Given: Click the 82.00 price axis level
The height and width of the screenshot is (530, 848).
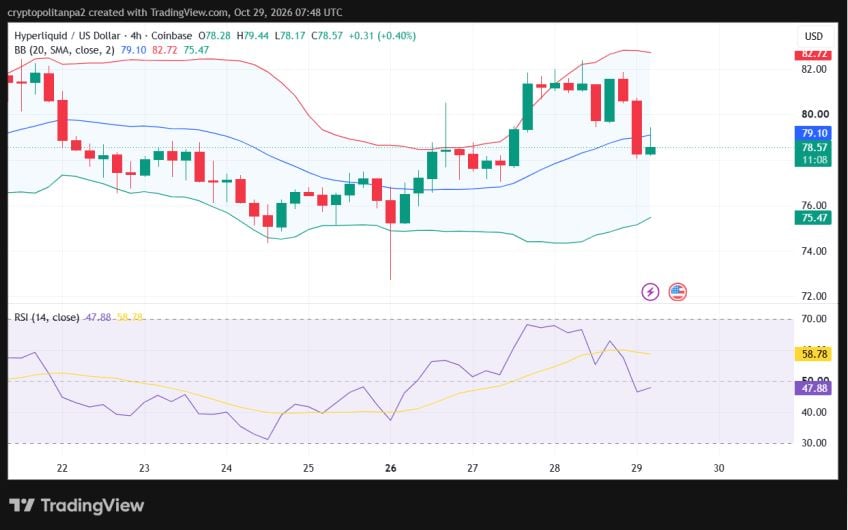Looking at the screenshot, I should (x=814, y=69).
